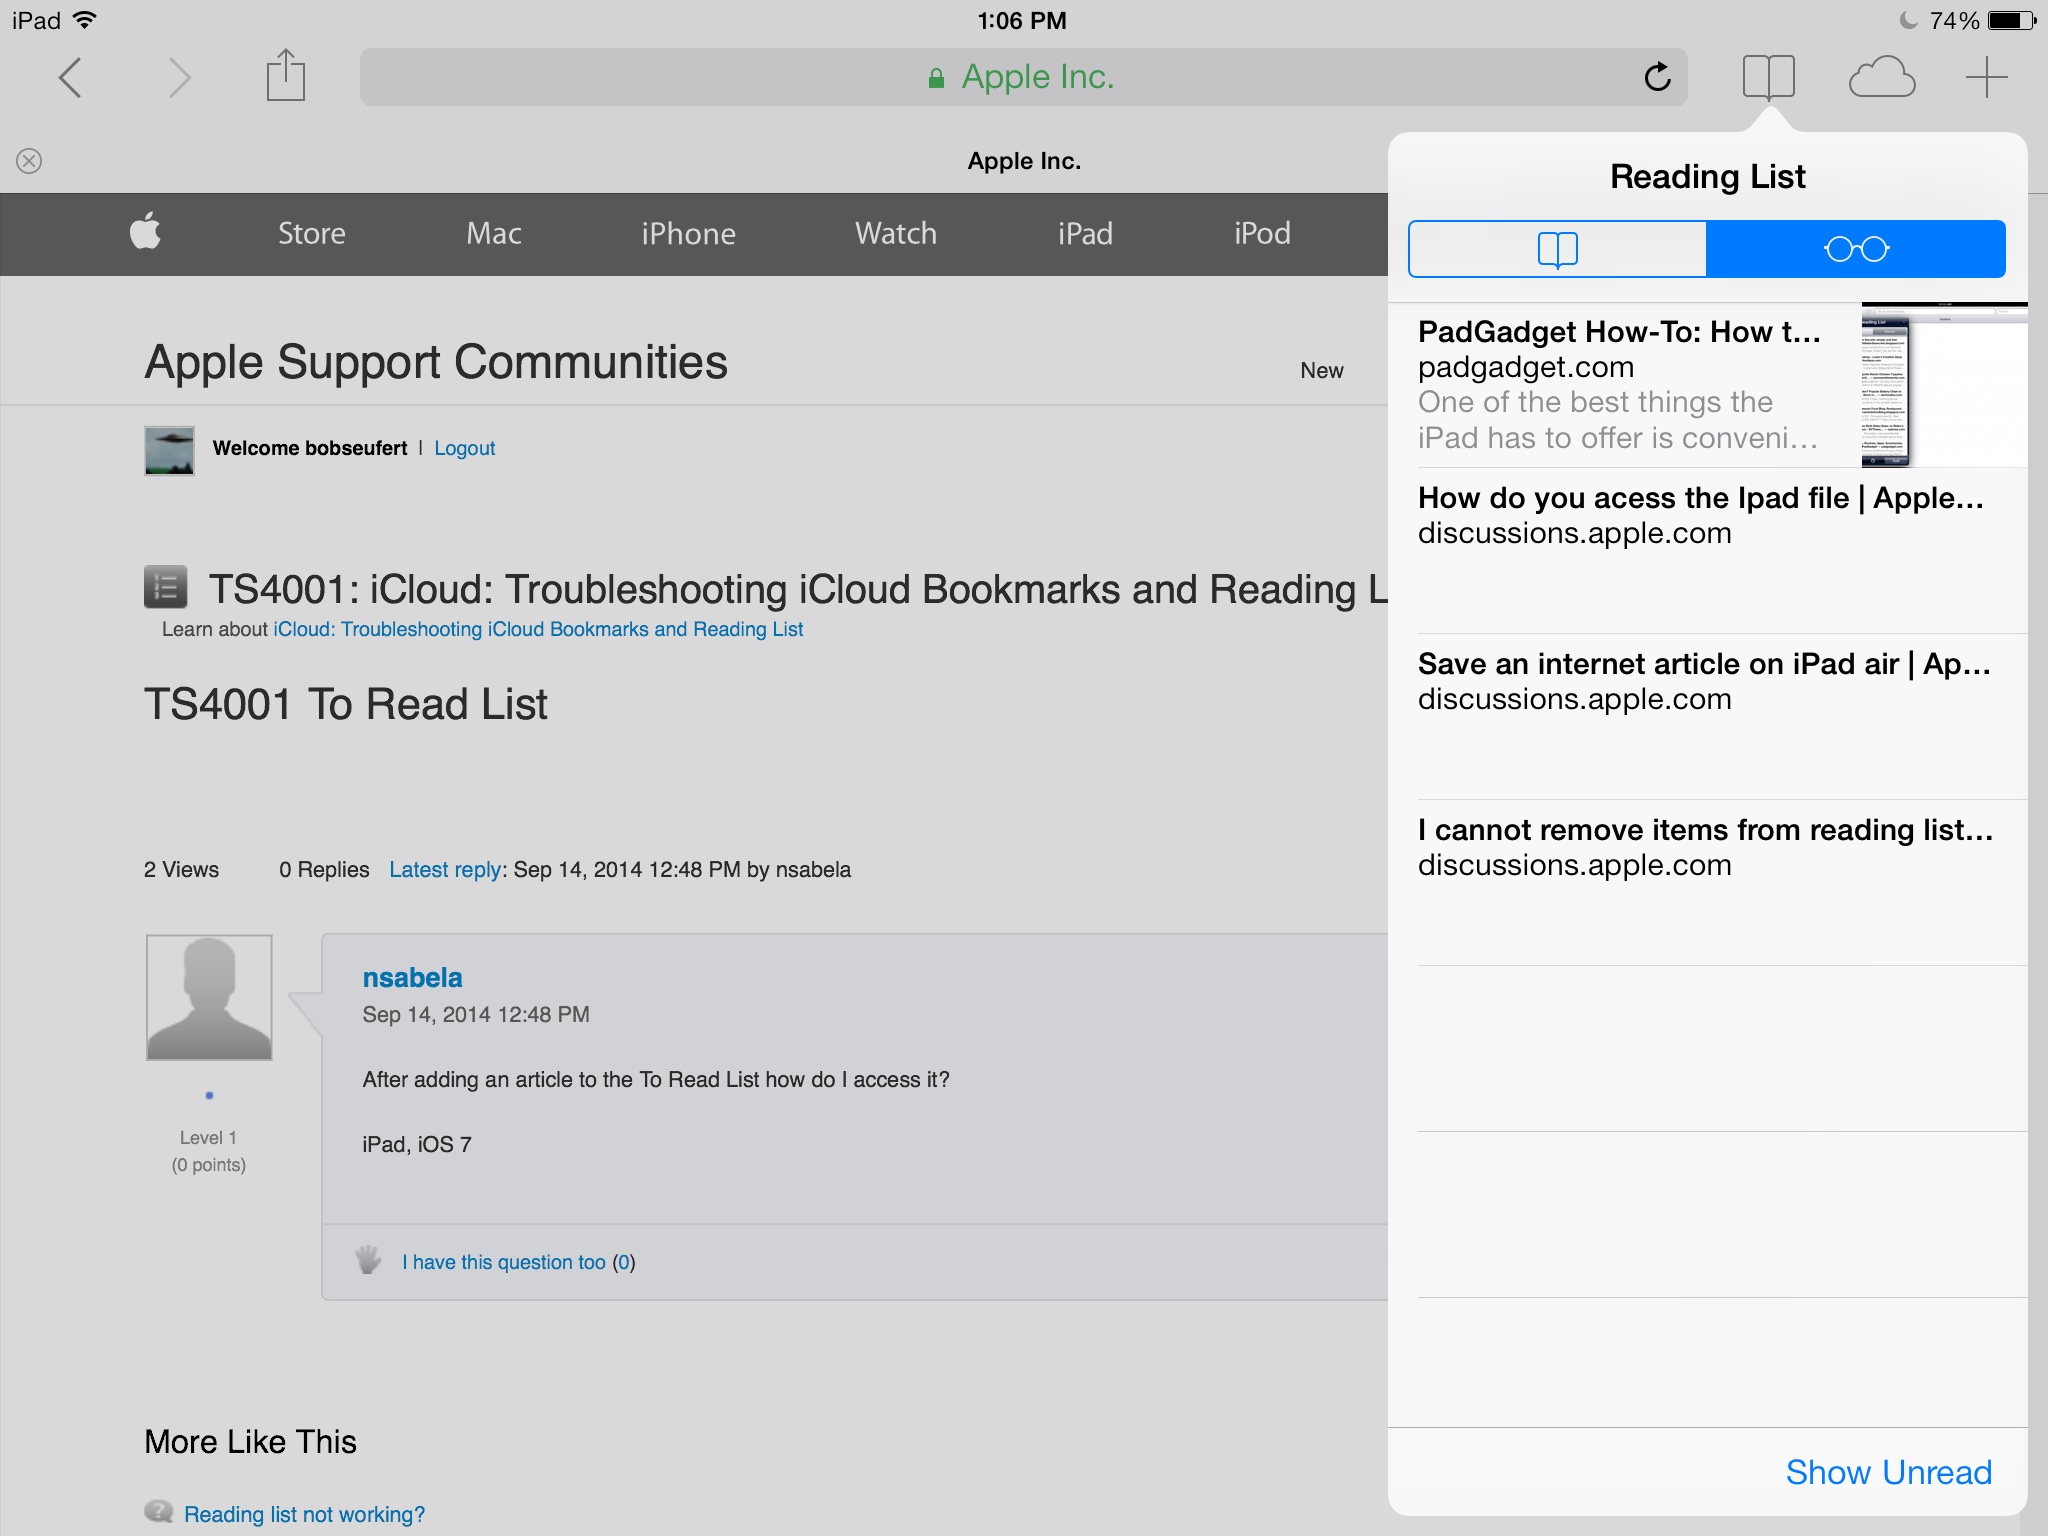2048x1536 pixels.
Task: Tap Show Unread in Reading List
Action: pyautogui.click(x=1888, y=1472)
